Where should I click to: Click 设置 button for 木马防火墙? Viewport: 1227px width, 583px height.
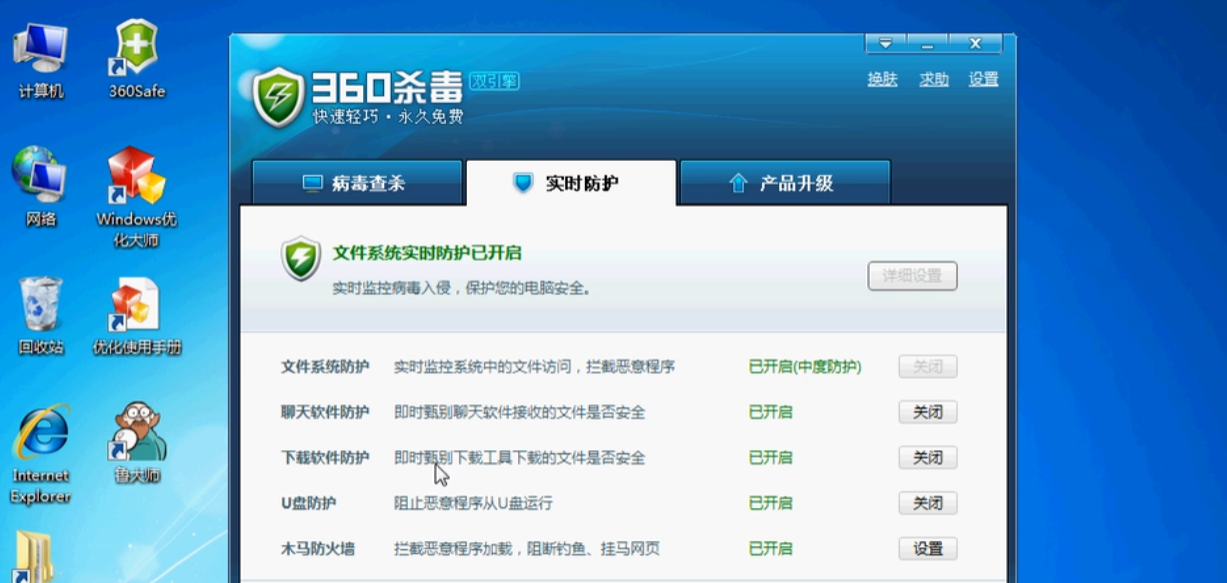click(x=928, y=549)
